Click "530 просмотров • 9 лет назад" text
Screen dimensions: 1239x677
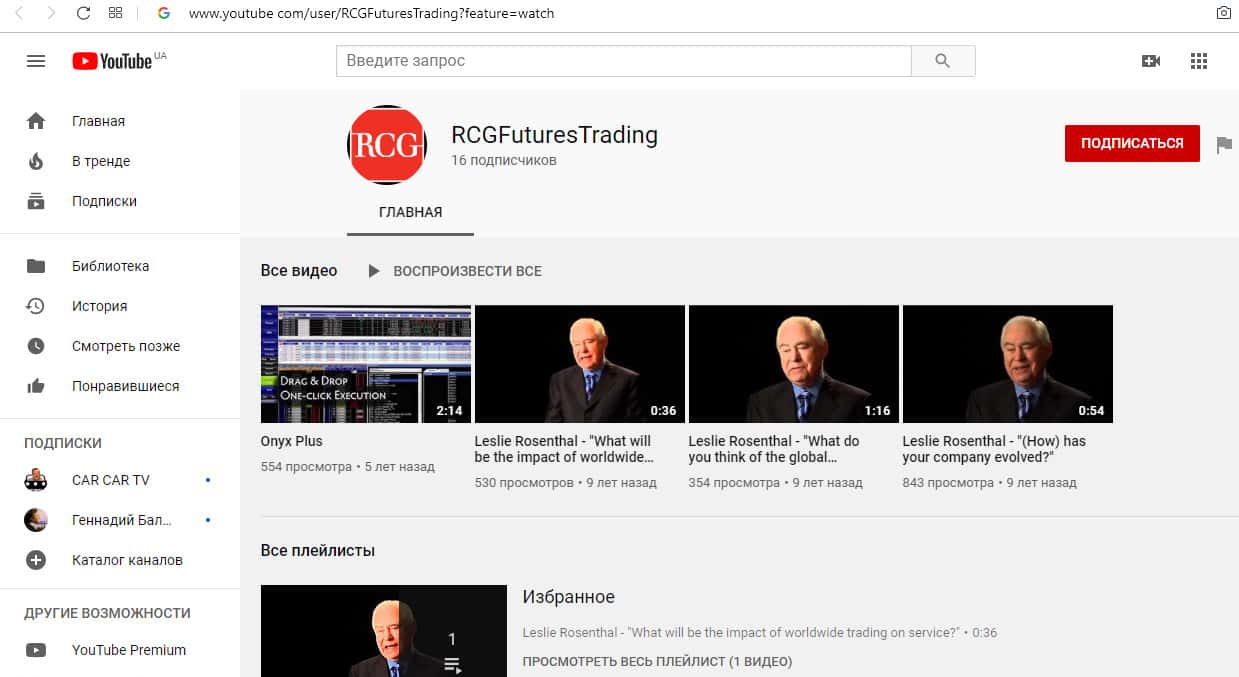coord(565,483)
